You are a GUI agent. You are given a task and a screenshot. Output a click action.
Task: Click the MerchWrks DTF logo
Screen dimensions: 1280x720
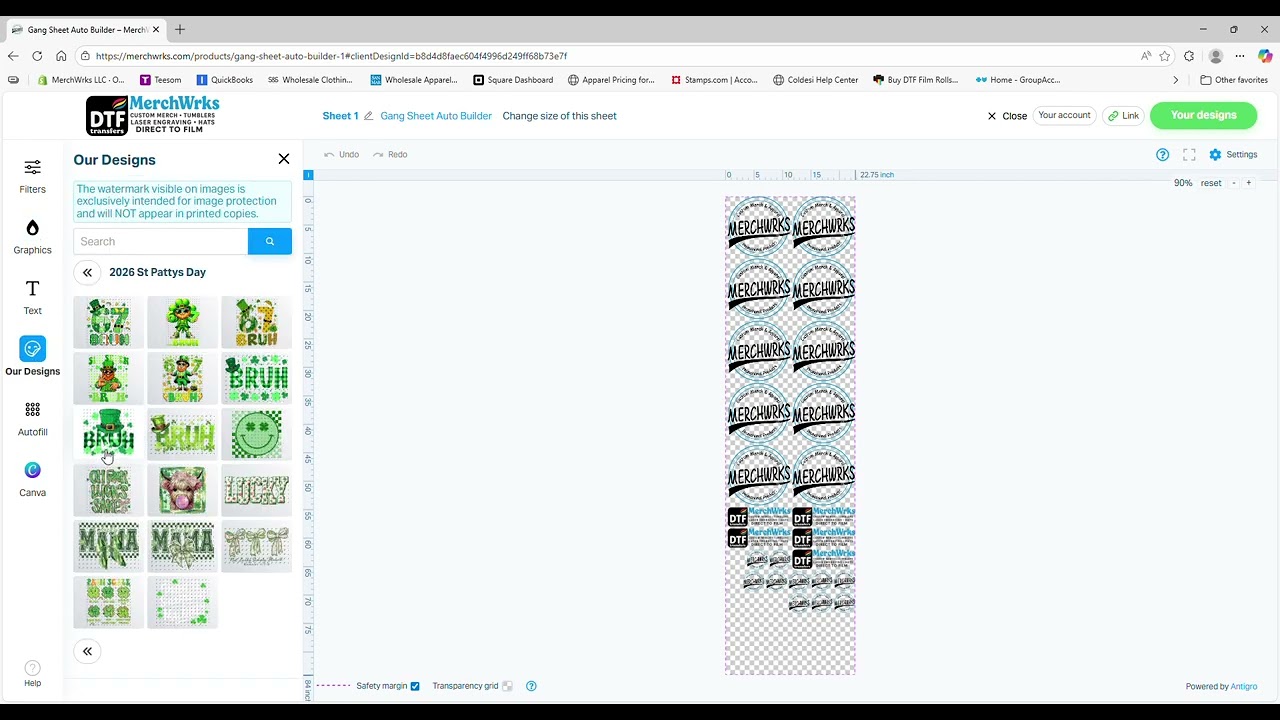pos(152,115)
